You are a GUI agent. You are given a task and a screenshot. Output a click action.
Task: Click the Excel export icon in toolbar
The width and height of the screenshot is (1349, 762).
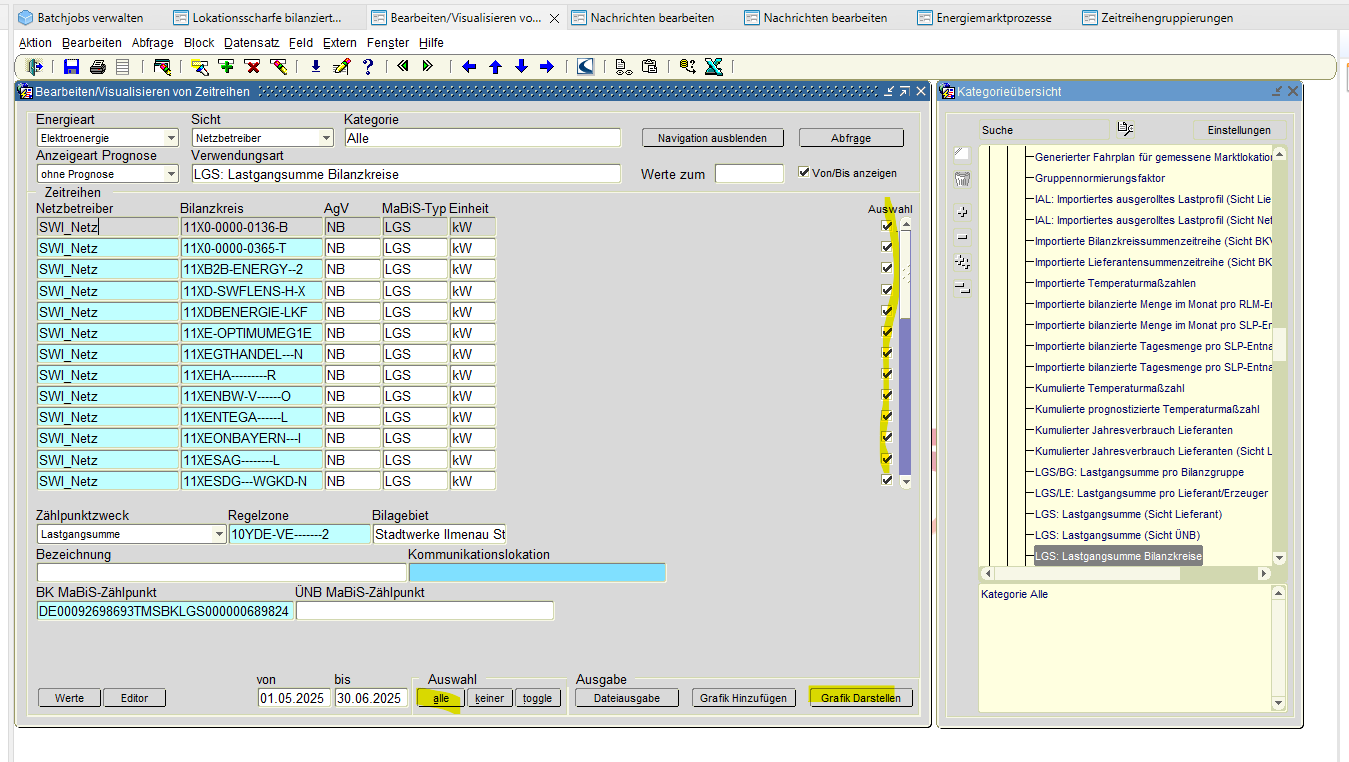point(713,67)
